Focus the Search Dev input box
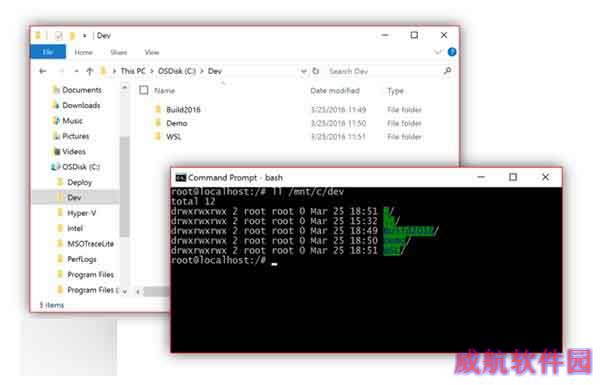 coord(384,71)
